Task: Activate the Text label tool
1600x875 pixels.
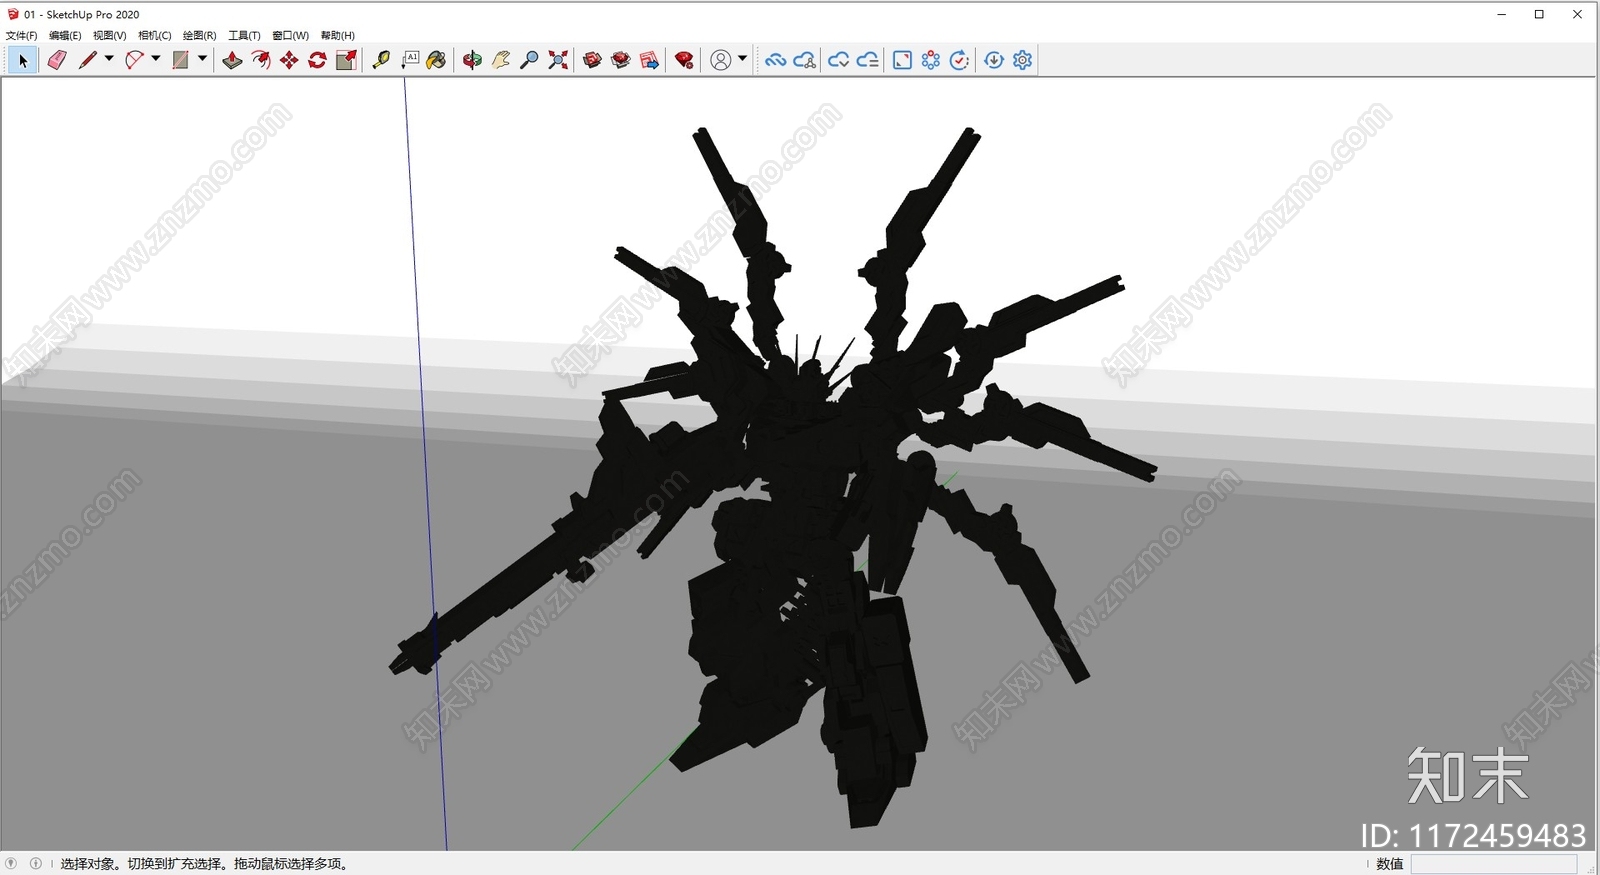Action: 410,60
